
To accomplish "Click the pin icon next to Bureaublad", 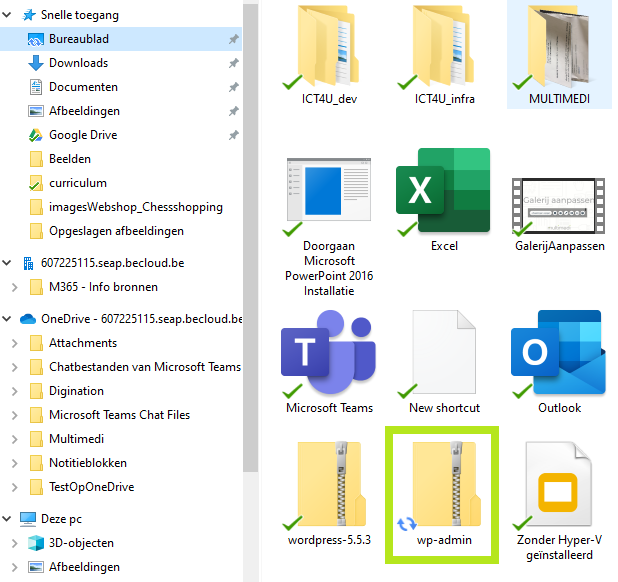I will pyautogui.click(x=234, y=39).
